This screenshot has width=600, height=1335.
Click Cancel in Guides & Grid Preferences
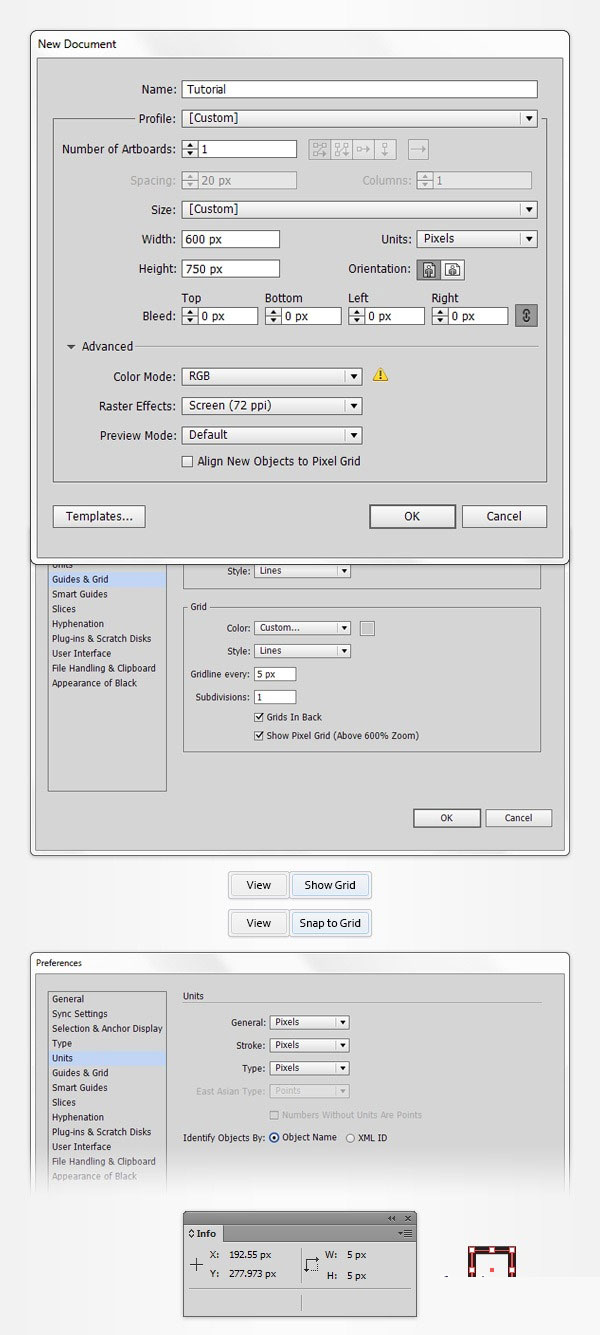pyautogui.click(x=518, y=818)
